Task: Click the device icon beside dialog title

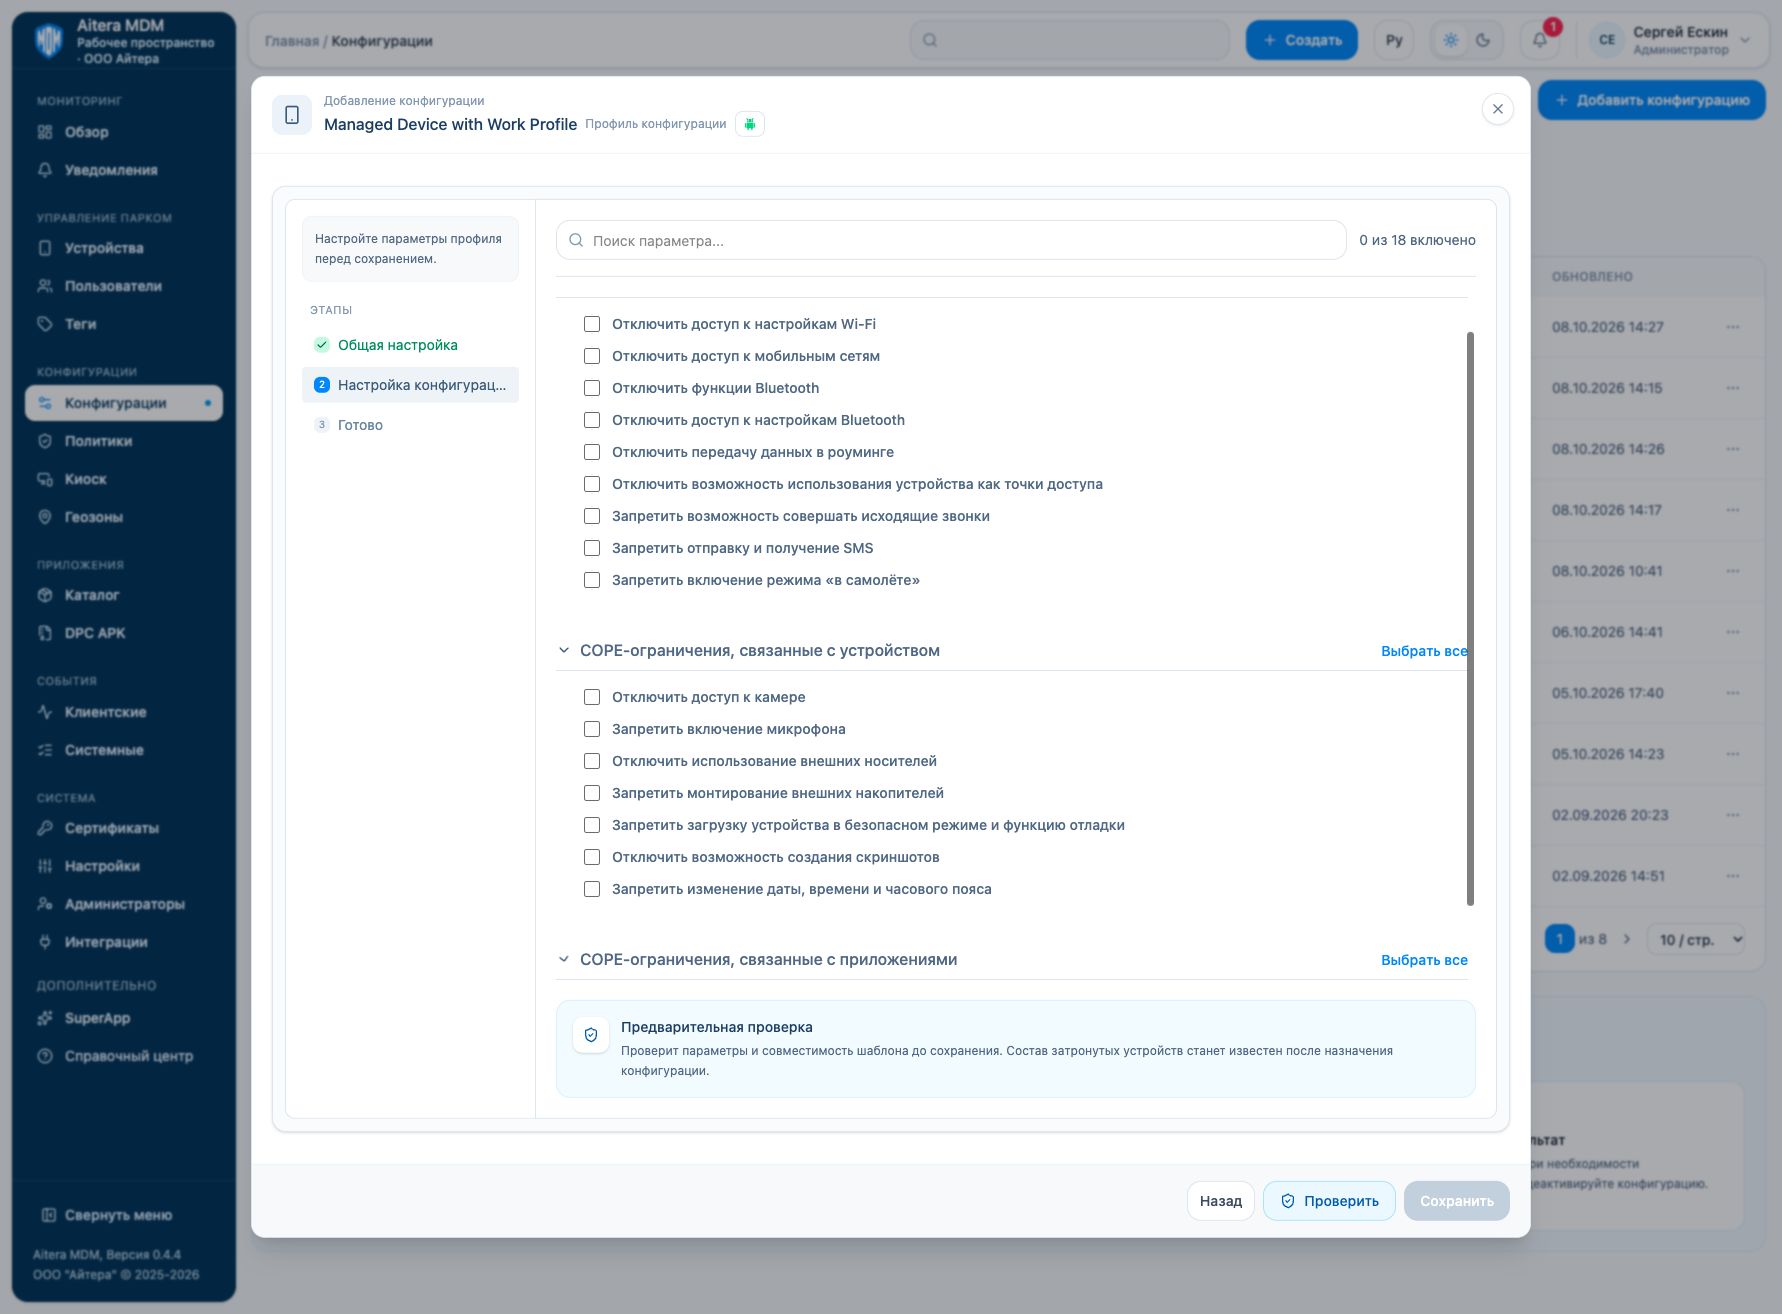Action: pyautogui.click(x=292, y=115)
